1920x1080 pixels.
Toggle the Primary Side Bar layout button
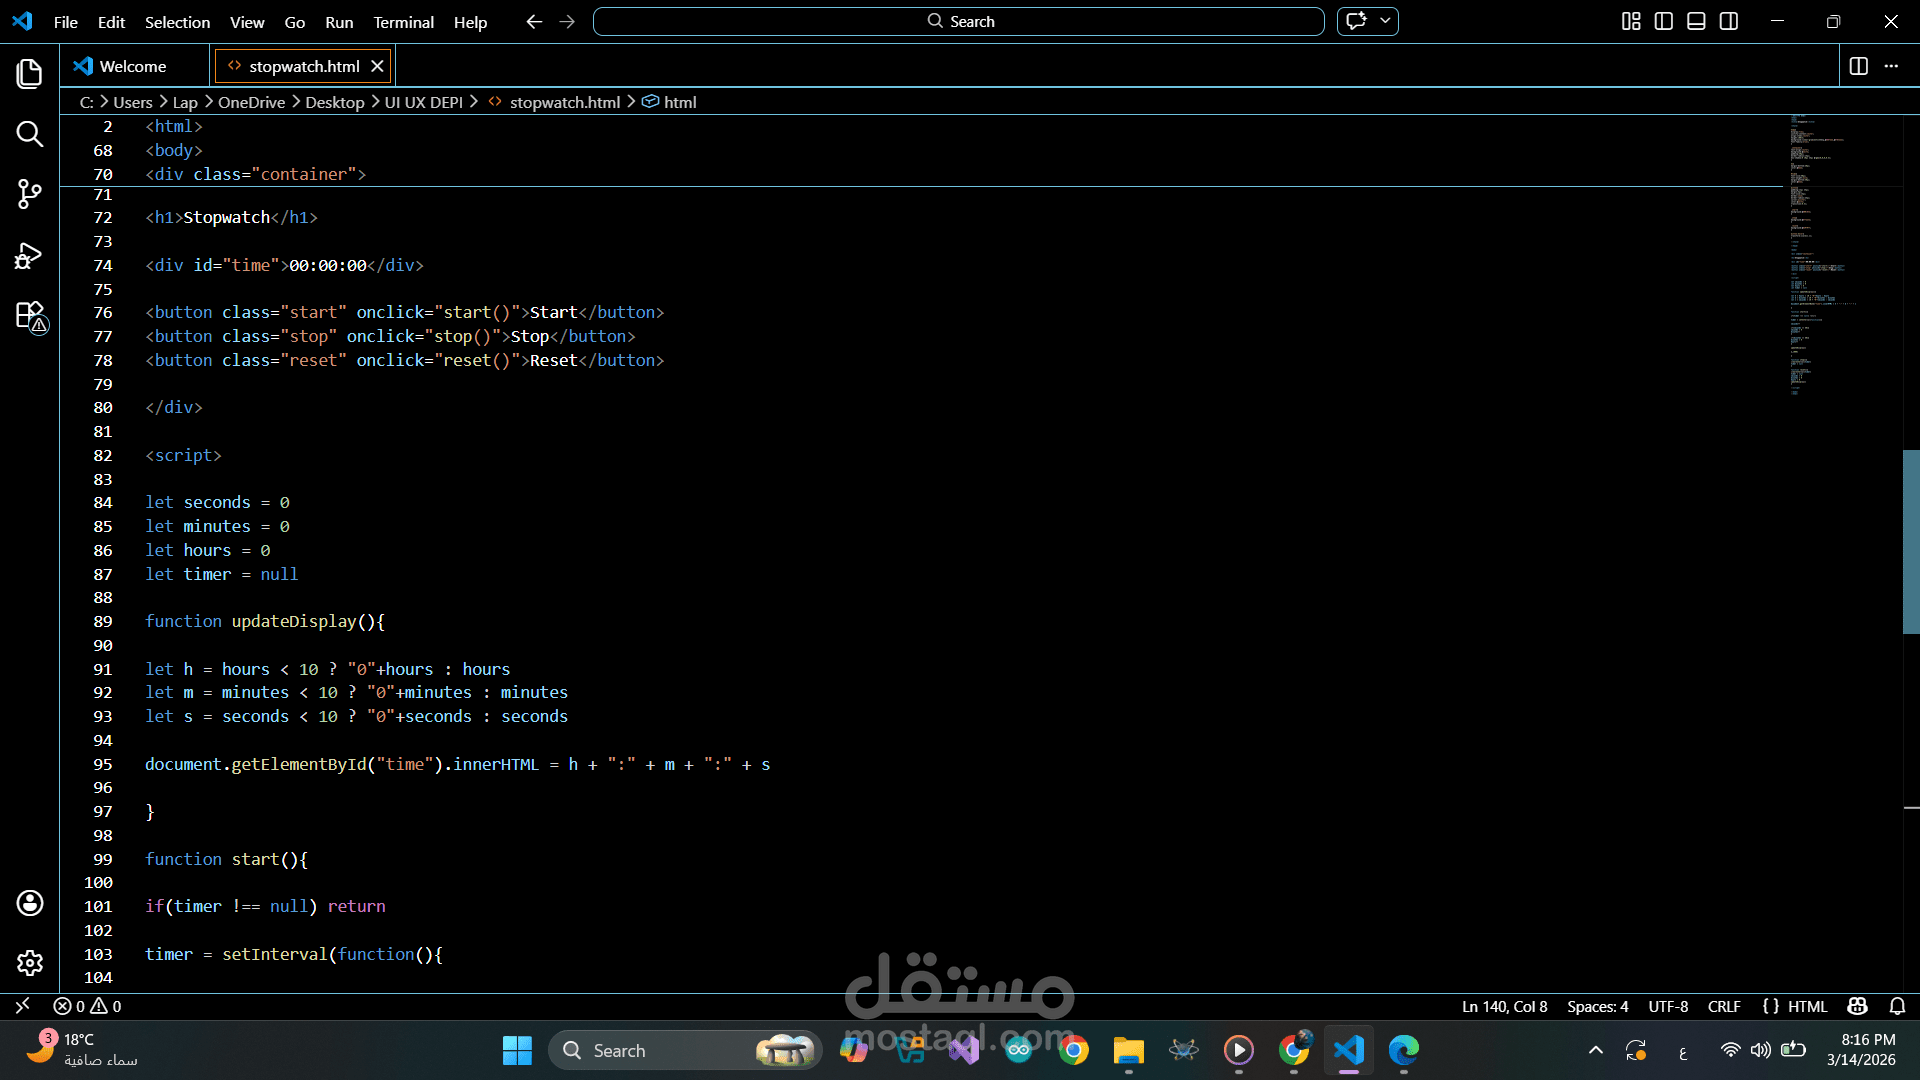[1664, 21]
